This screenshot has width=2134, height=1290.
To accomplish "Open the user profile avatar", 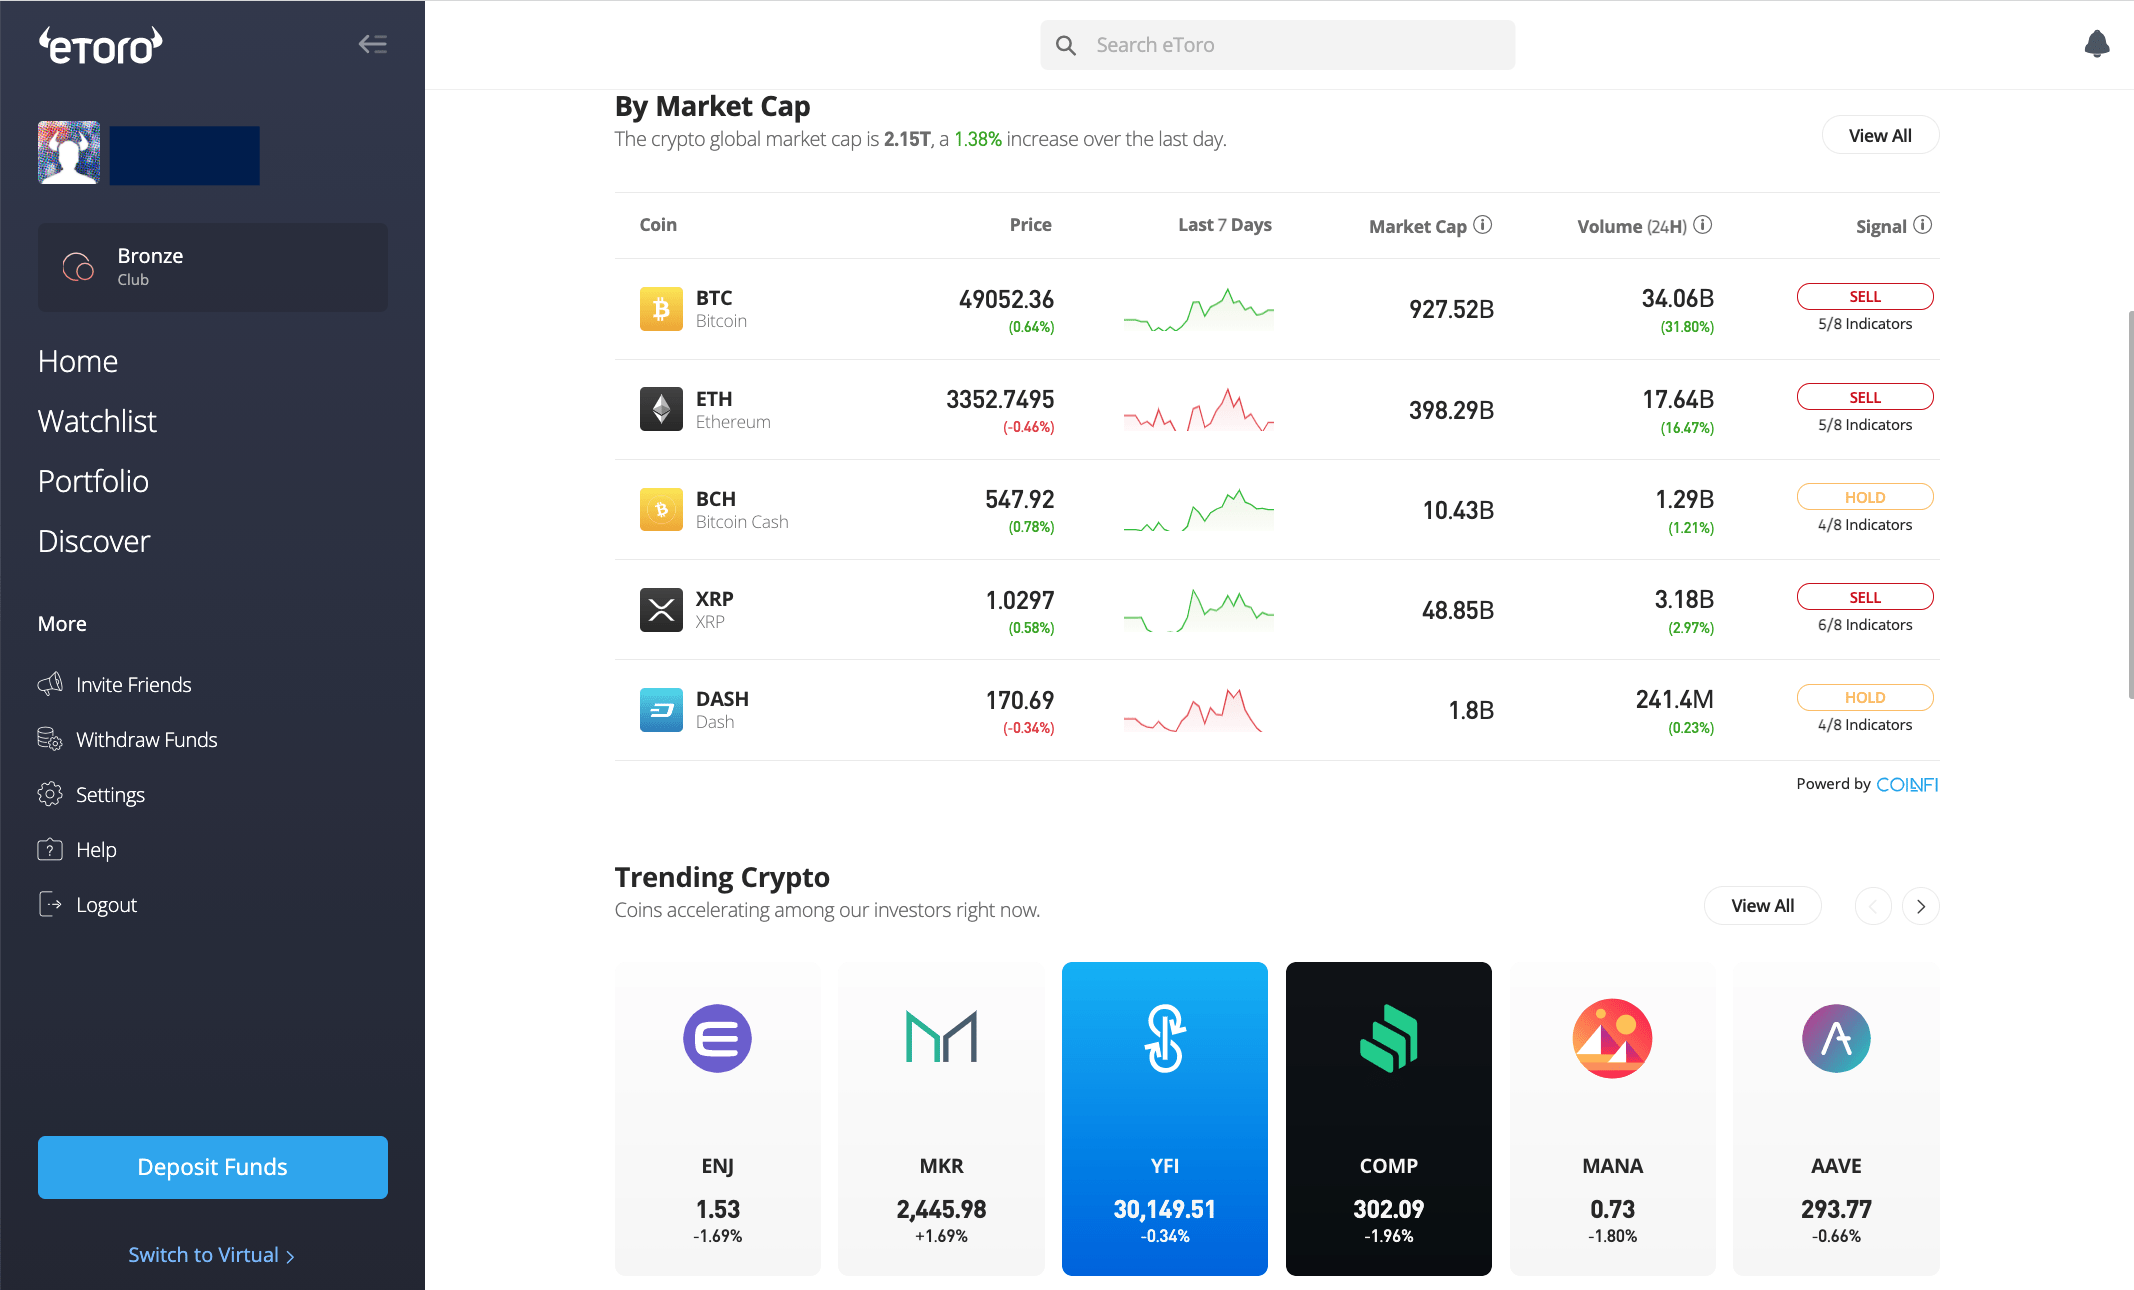I will 69,153.
